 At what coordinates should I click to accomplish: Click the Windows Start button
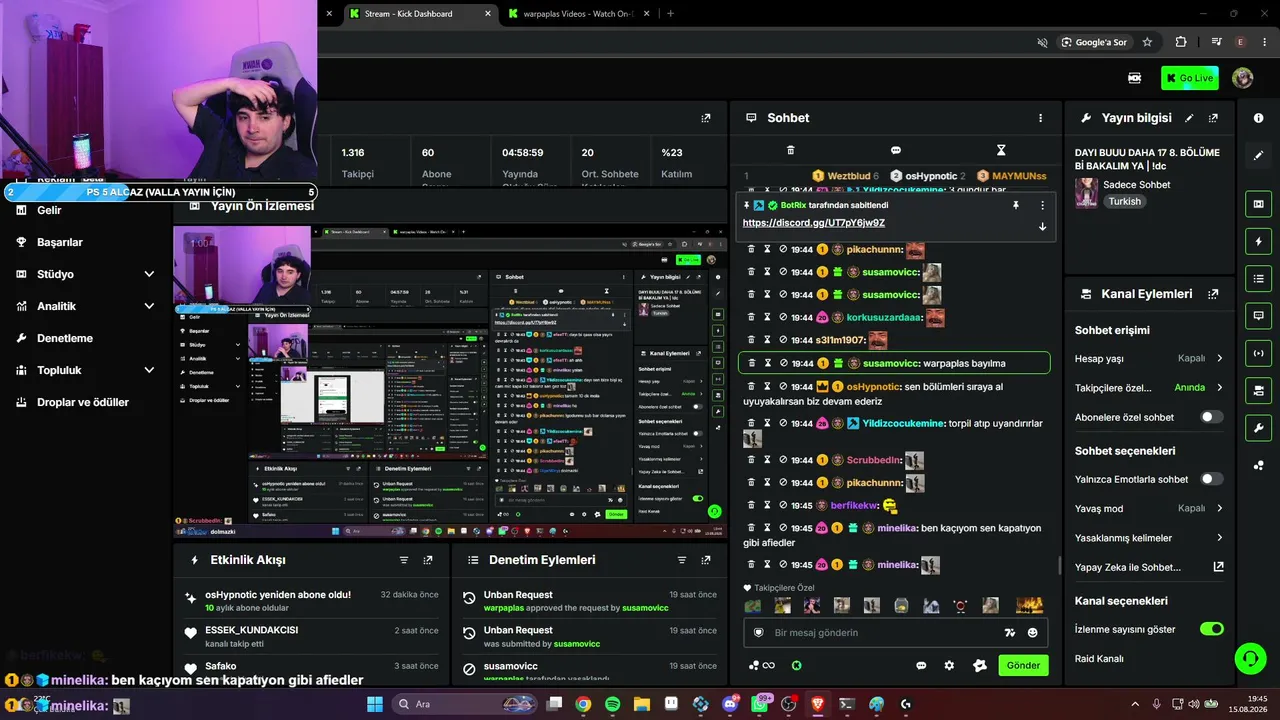pyautogui.click(x=375, y=704)
